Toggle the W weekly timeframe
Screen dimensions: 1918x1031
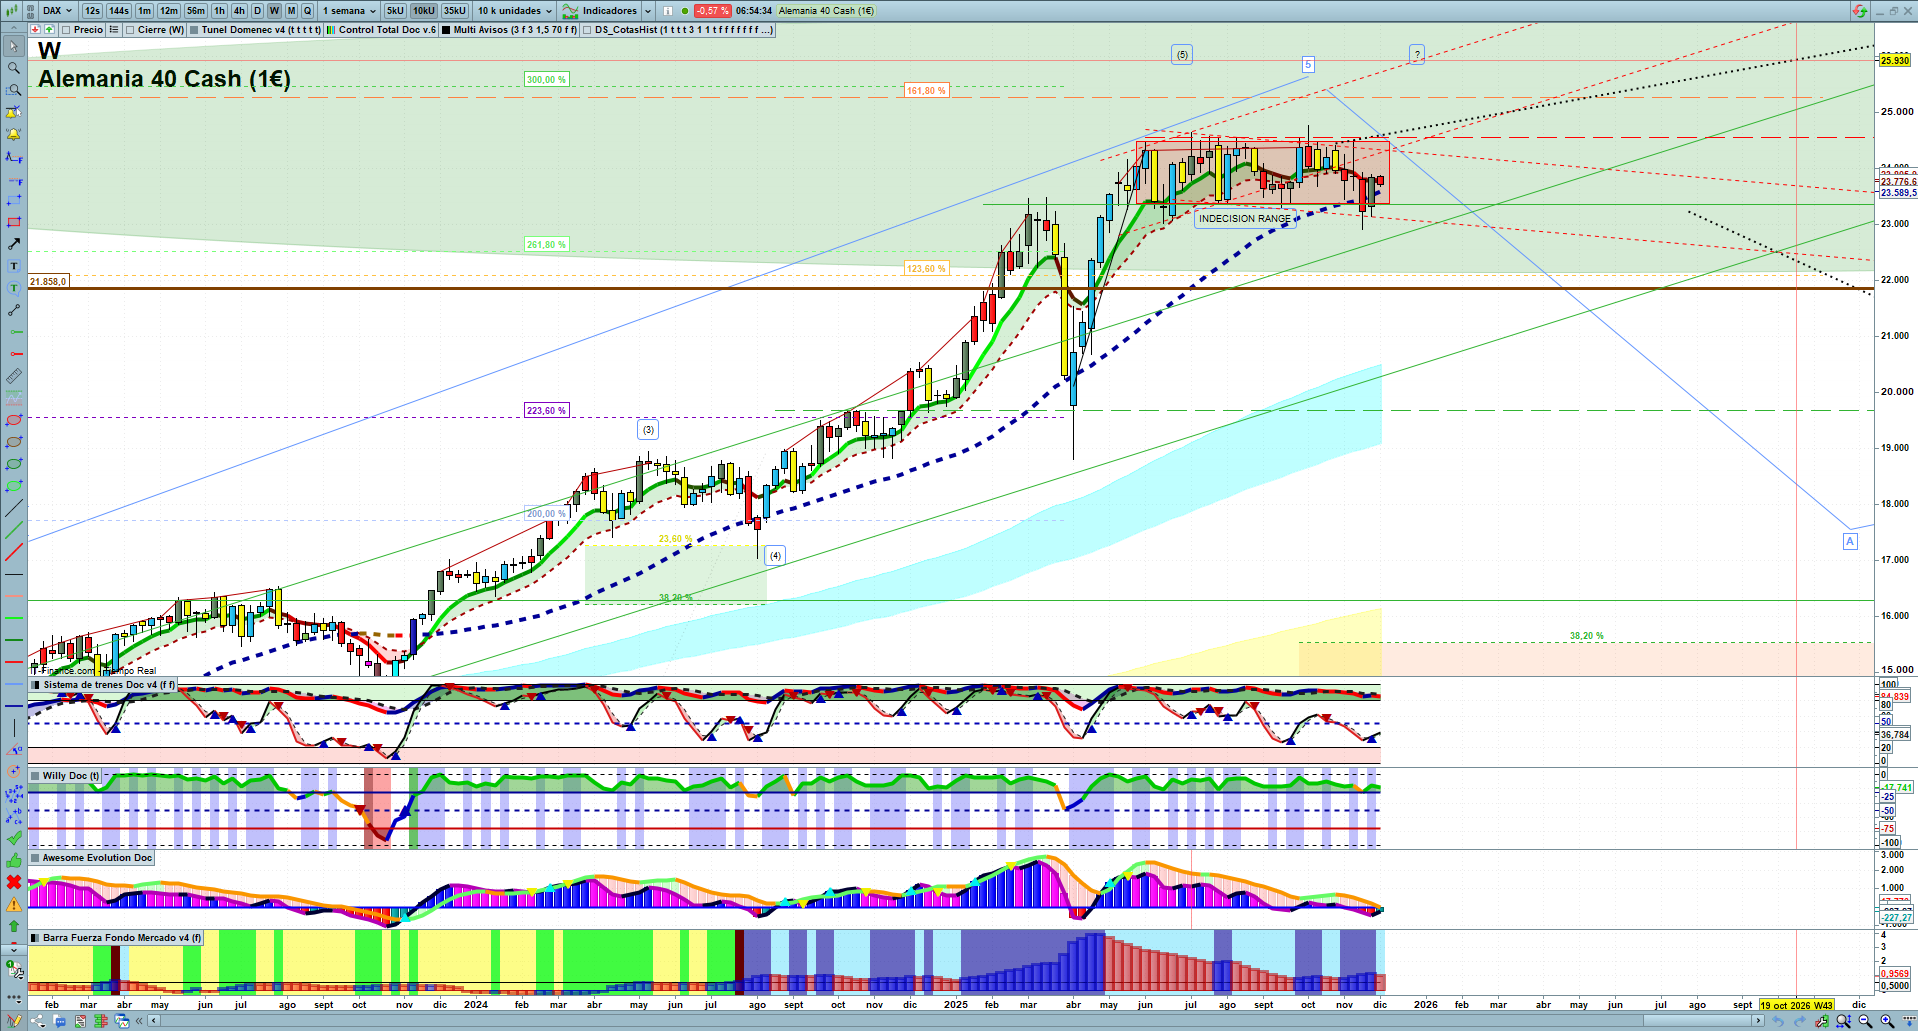[274, 11]
